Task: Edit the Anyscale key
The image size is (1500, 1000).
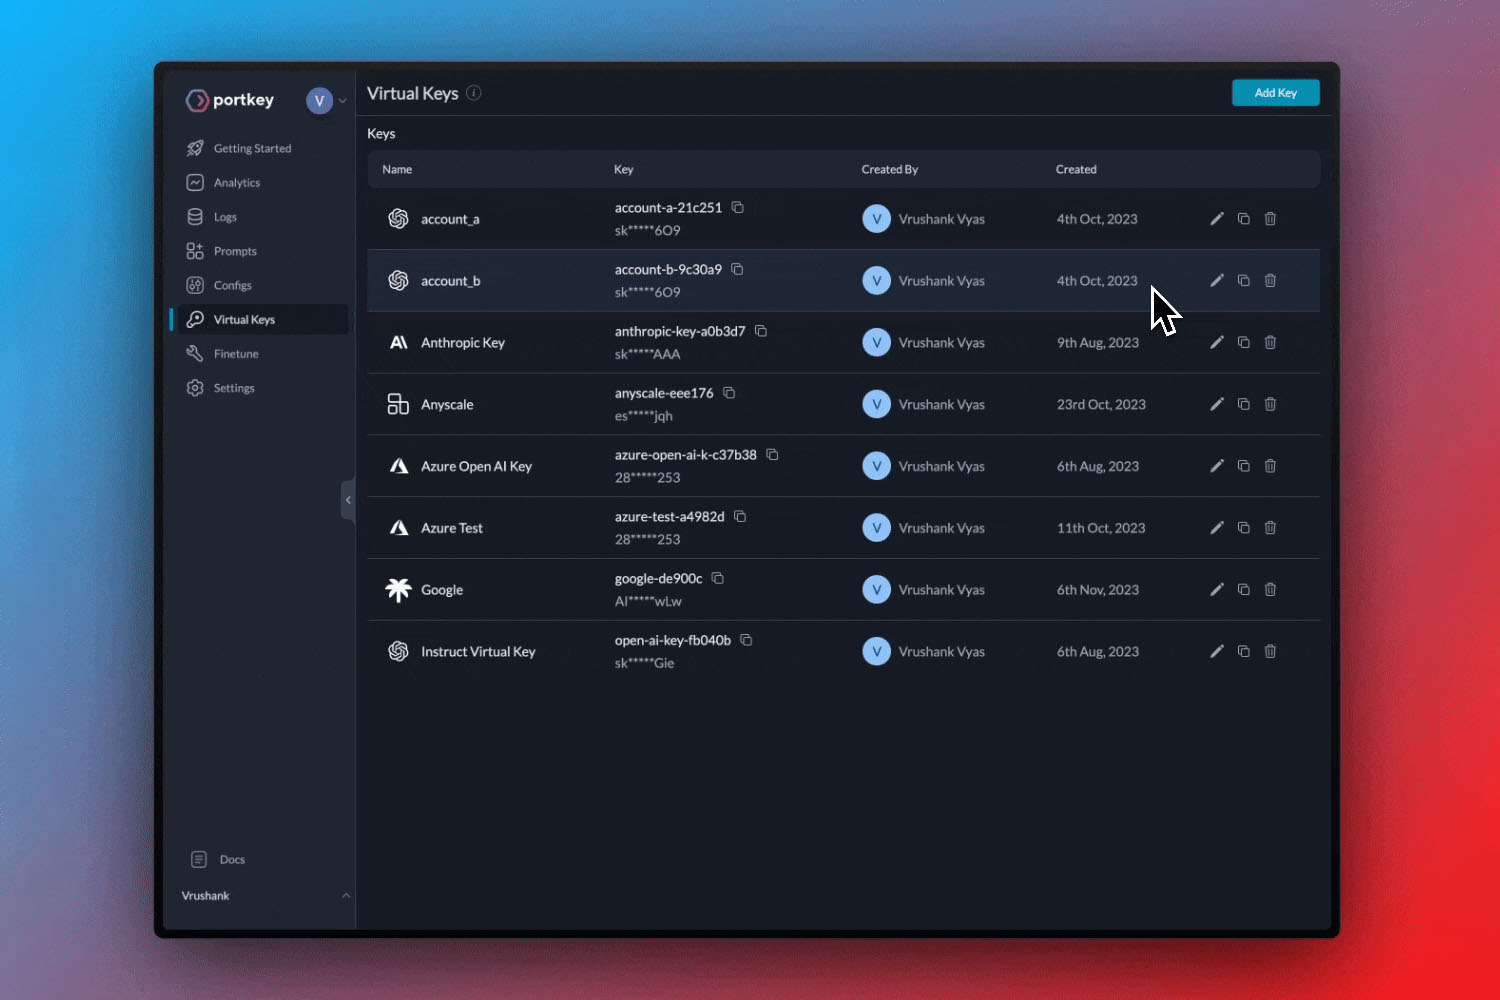Action: (1217, 404)
